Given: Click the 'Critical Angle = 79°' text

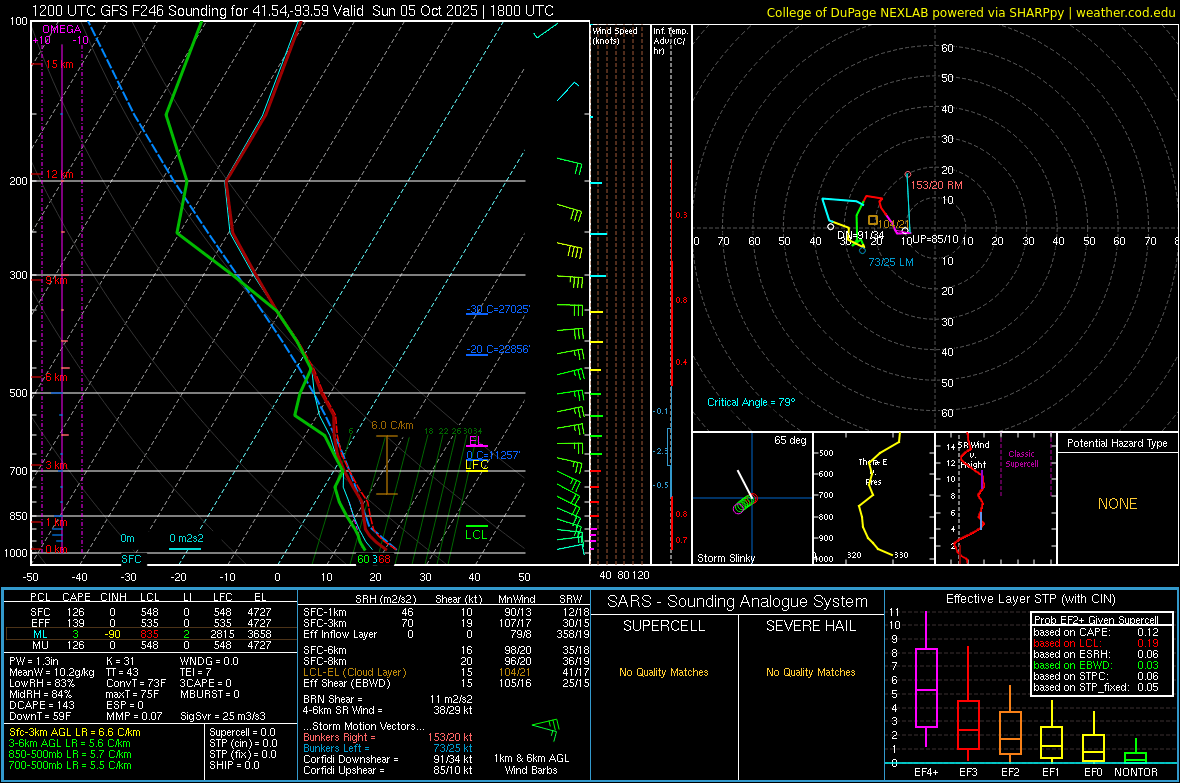Looking at the screenshot, I should pyautogui.click(x=751, y=402).
